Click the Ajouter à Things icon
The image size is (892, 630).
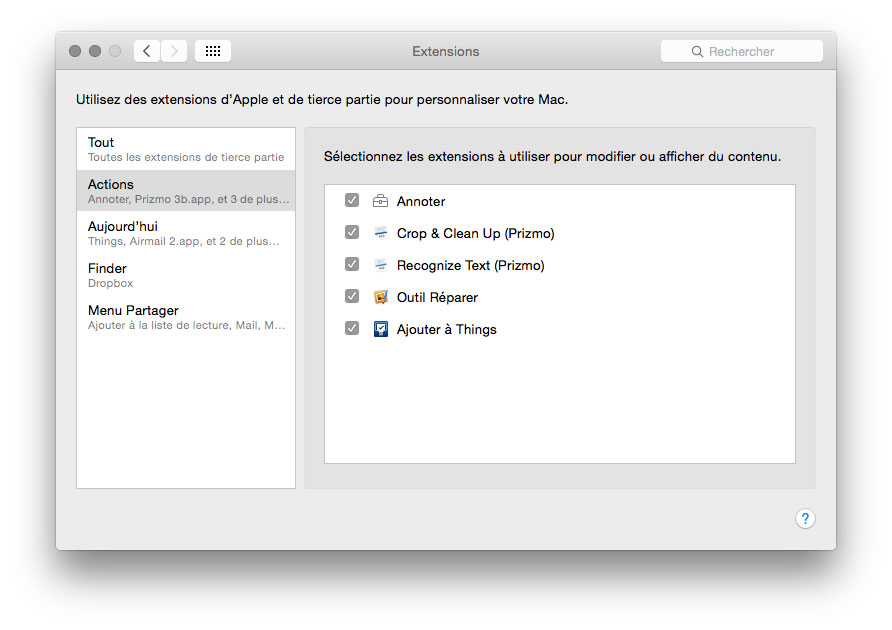[381, 329]
